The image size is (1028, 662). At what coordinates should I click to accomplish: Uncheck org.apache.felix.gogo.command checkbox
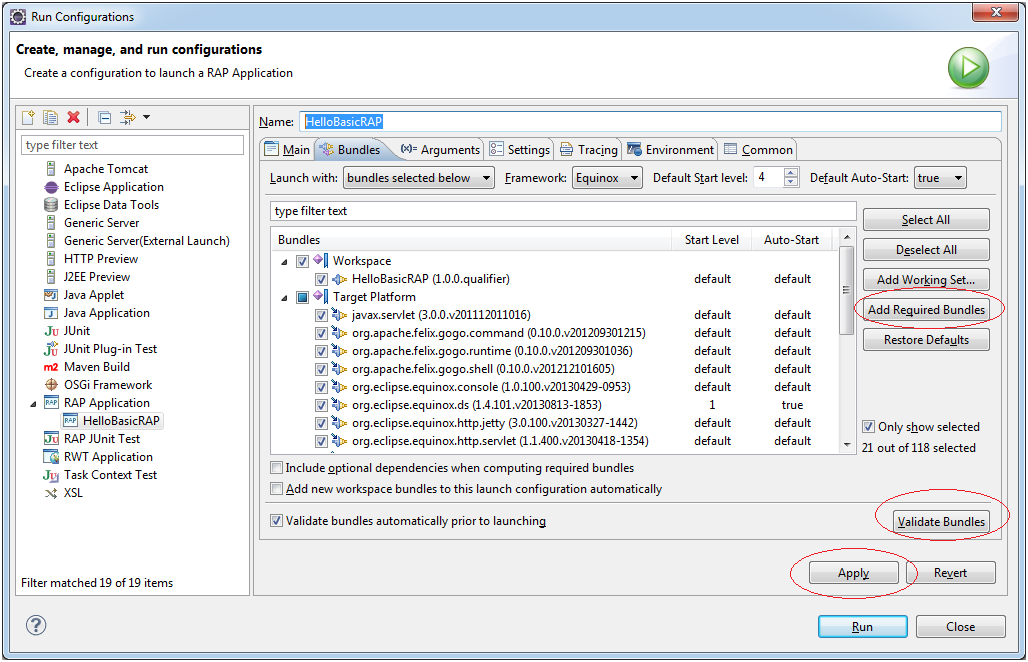321,333
